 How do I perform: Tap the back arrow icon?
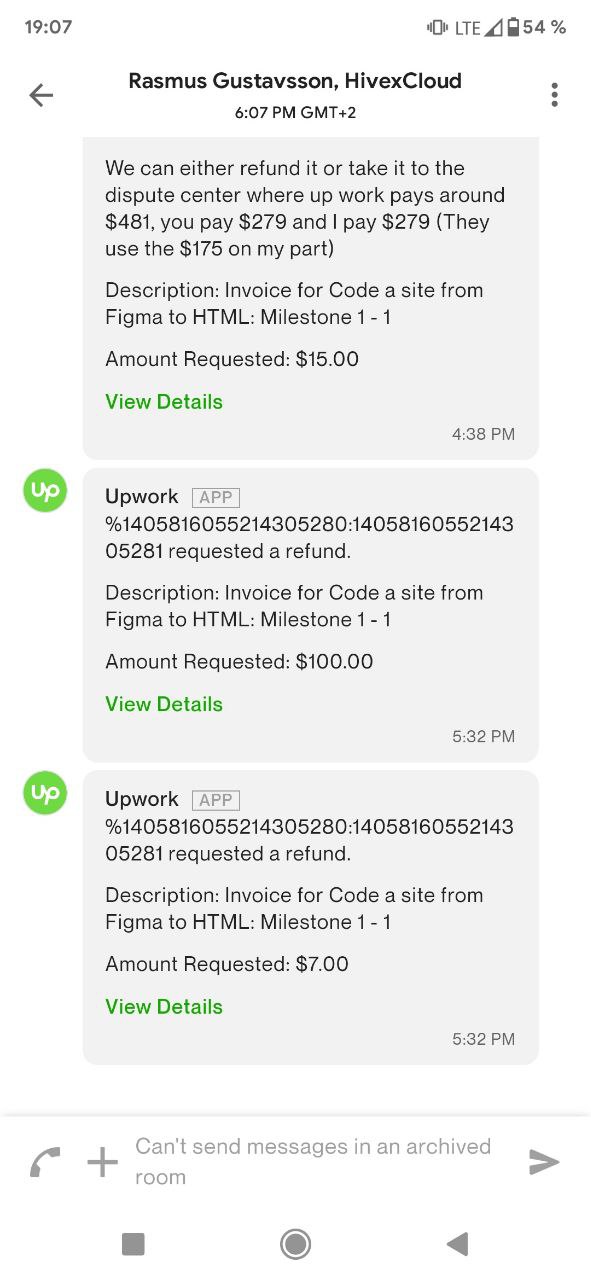click(x=41, y=95)
